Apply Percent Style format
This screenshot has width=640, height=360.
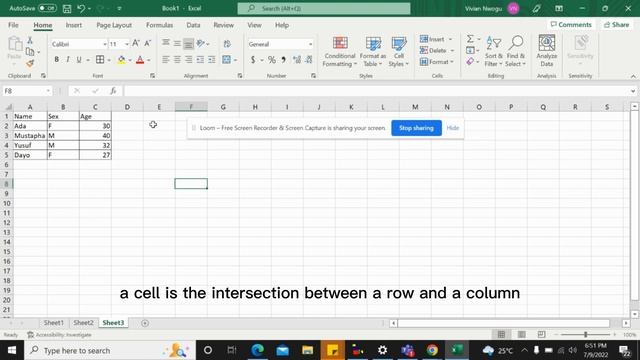pos(272,60)
